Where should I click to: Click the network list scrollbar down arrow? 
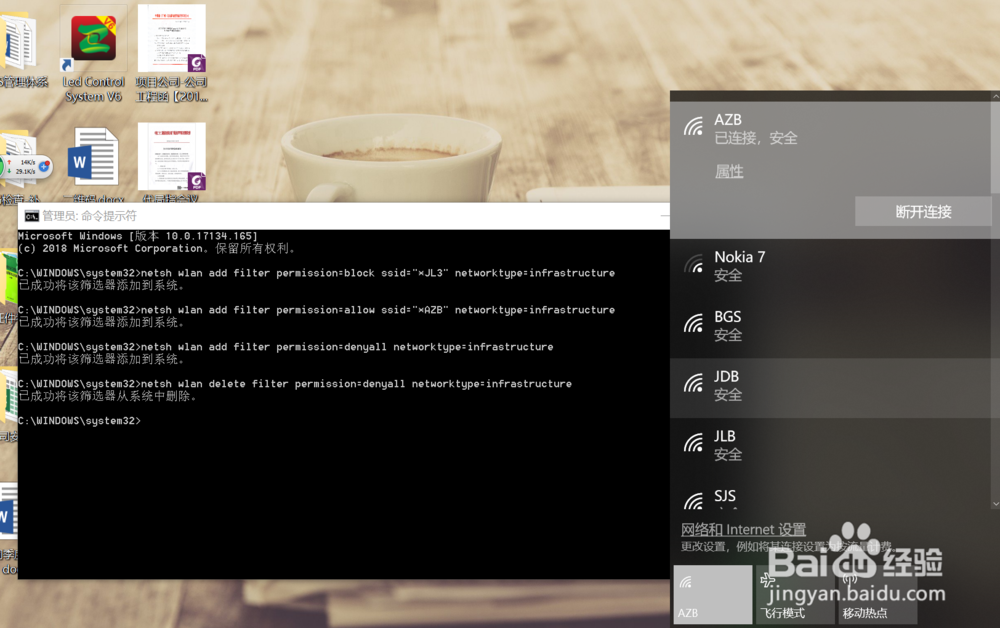tap(996, 504)
